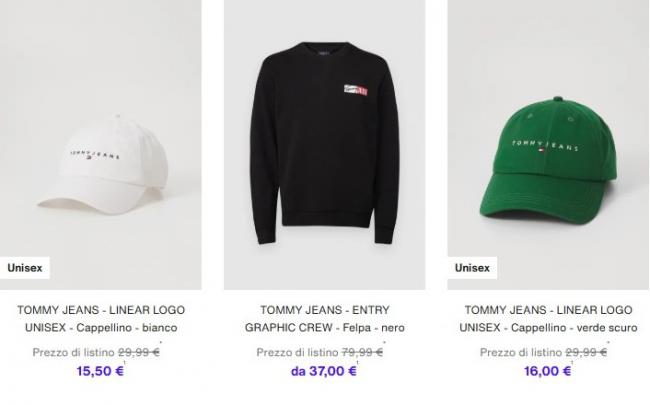Image resolution: width=650 pixels, height=405 pixels.
Task: Click the sweatshirt's neck label
Action: [x=324, y=53]
